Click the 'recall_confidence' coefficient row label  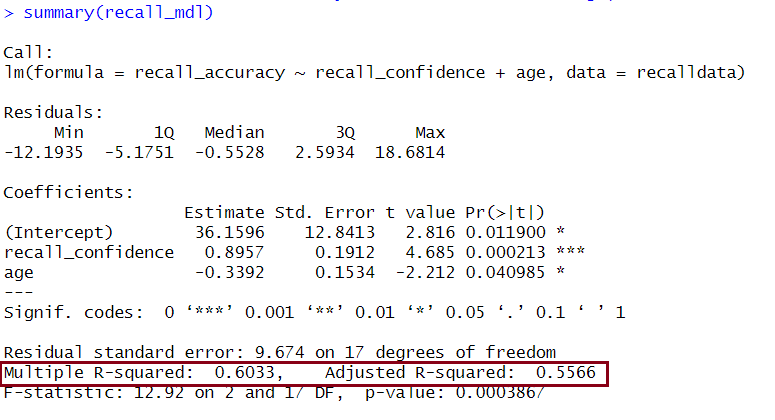pyautogui.click(x=89, y=252)
